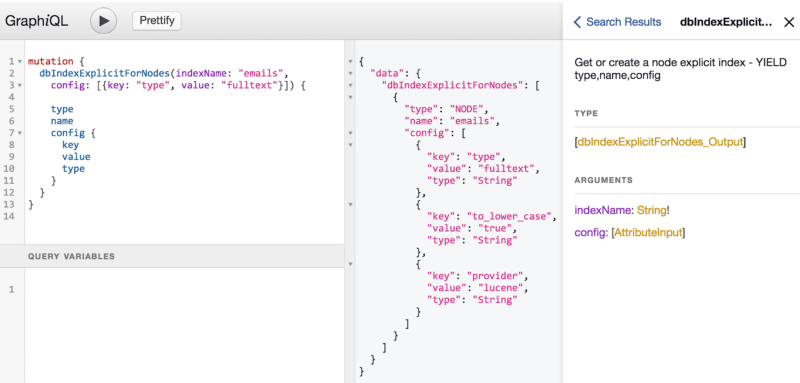Image resolution: width=800 pixels, height=383 pixels.
Task: Click "lucene" value in the results
Action: pos(500,288)
